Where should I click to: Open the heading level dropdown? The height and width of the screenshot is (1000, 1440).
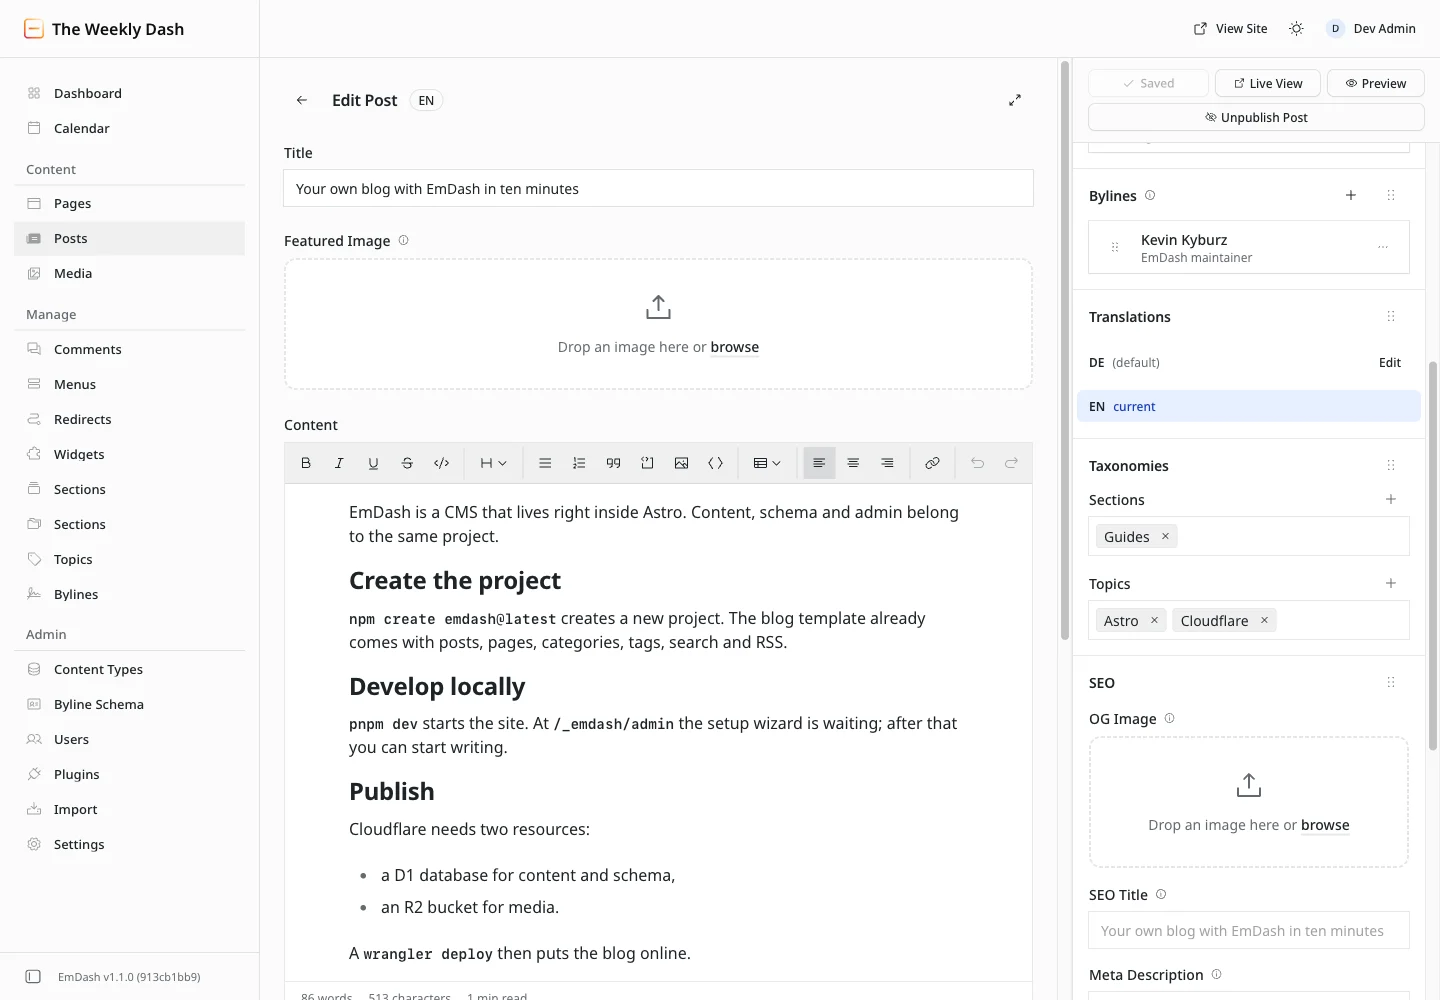tap(493, 463)
